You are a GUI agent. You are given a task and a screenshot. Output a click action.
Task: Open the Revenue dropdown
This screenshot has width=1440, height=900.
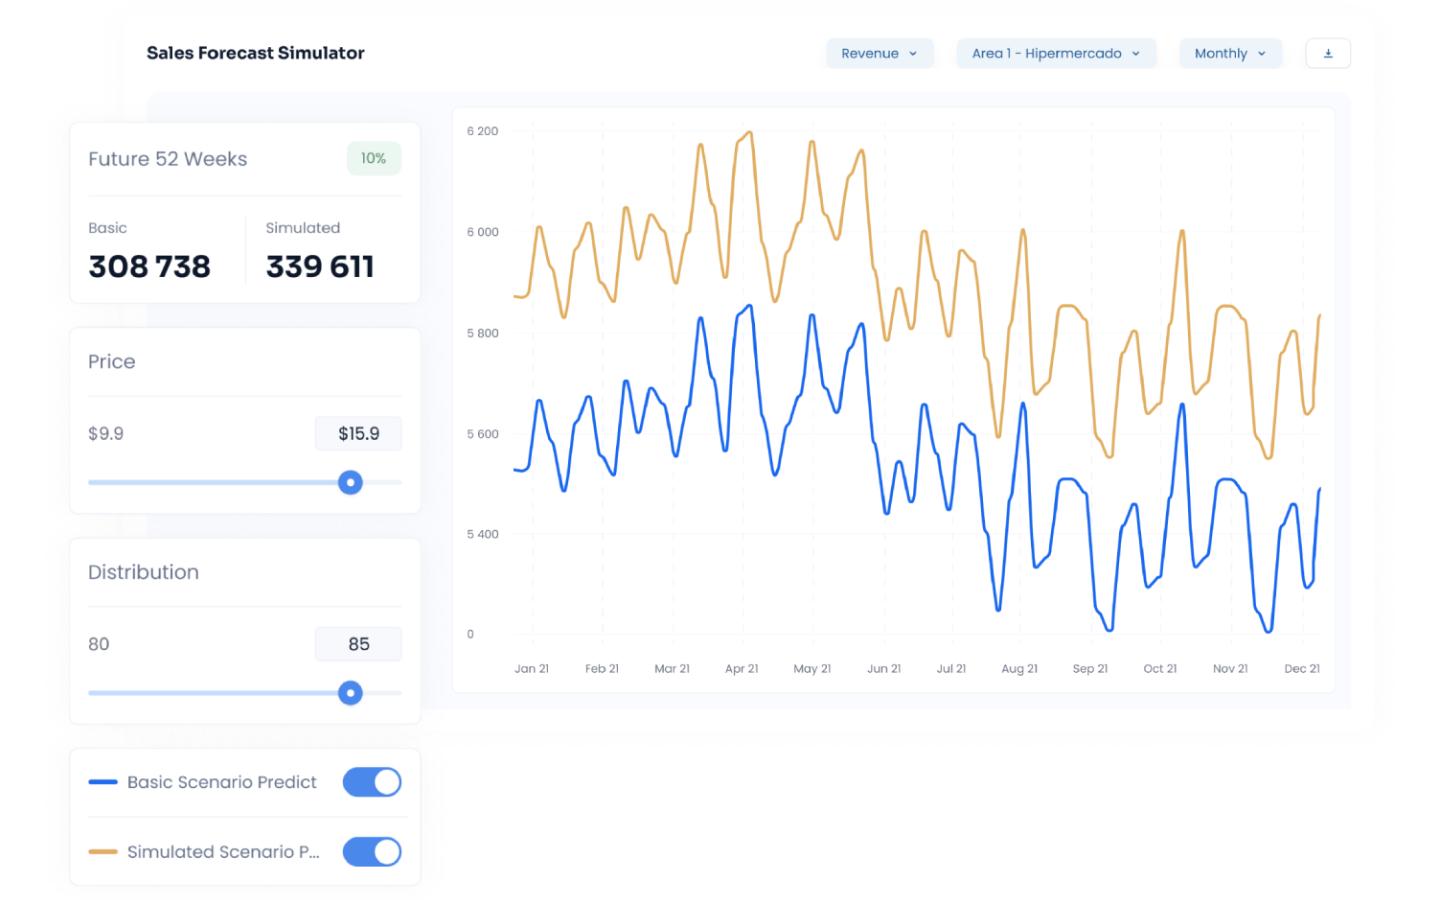click(880, 53)
